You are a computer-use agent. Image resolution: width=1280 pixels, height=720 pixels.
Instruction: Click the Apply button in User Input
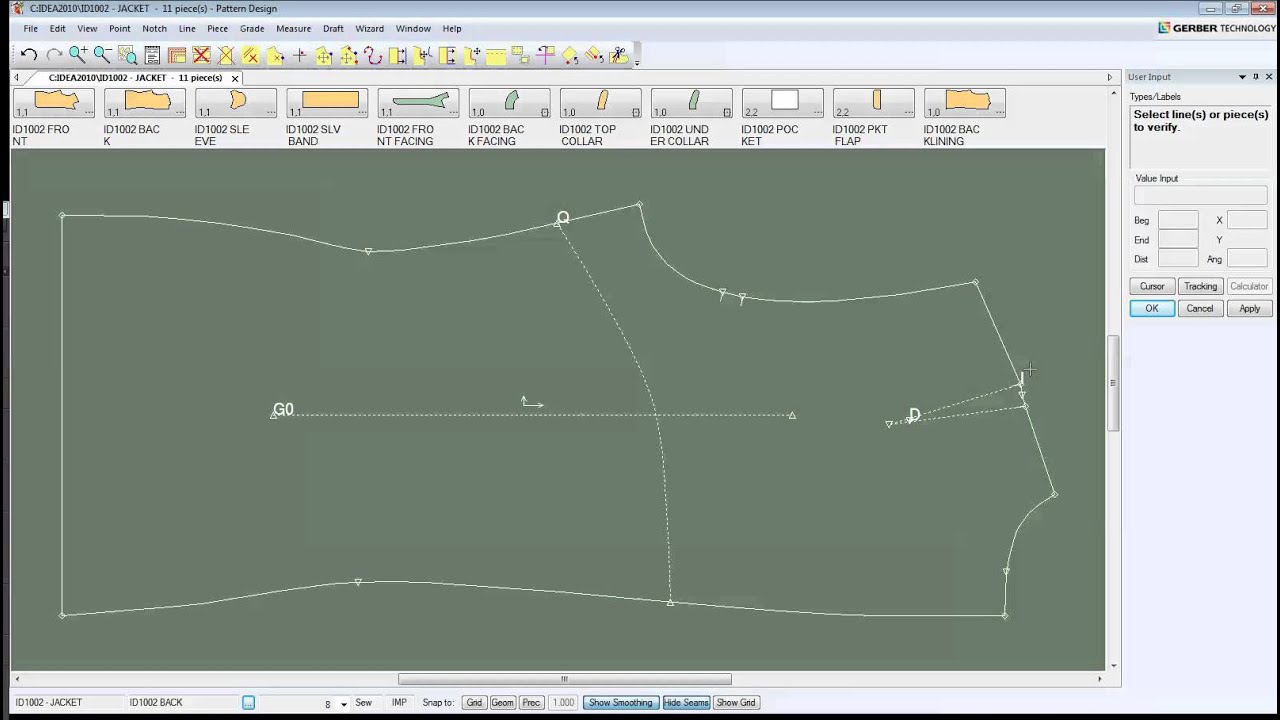tap(1249, 309)
